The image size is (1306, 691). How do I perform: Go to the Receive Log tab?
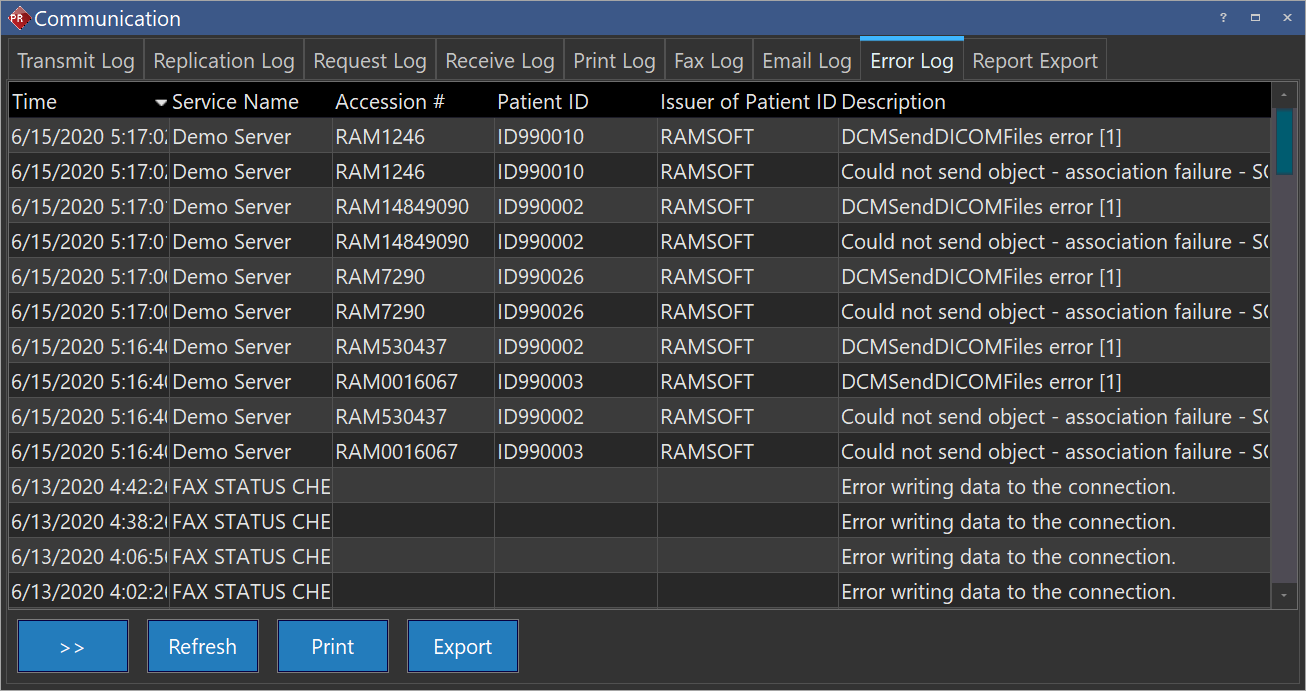(500, 61)
